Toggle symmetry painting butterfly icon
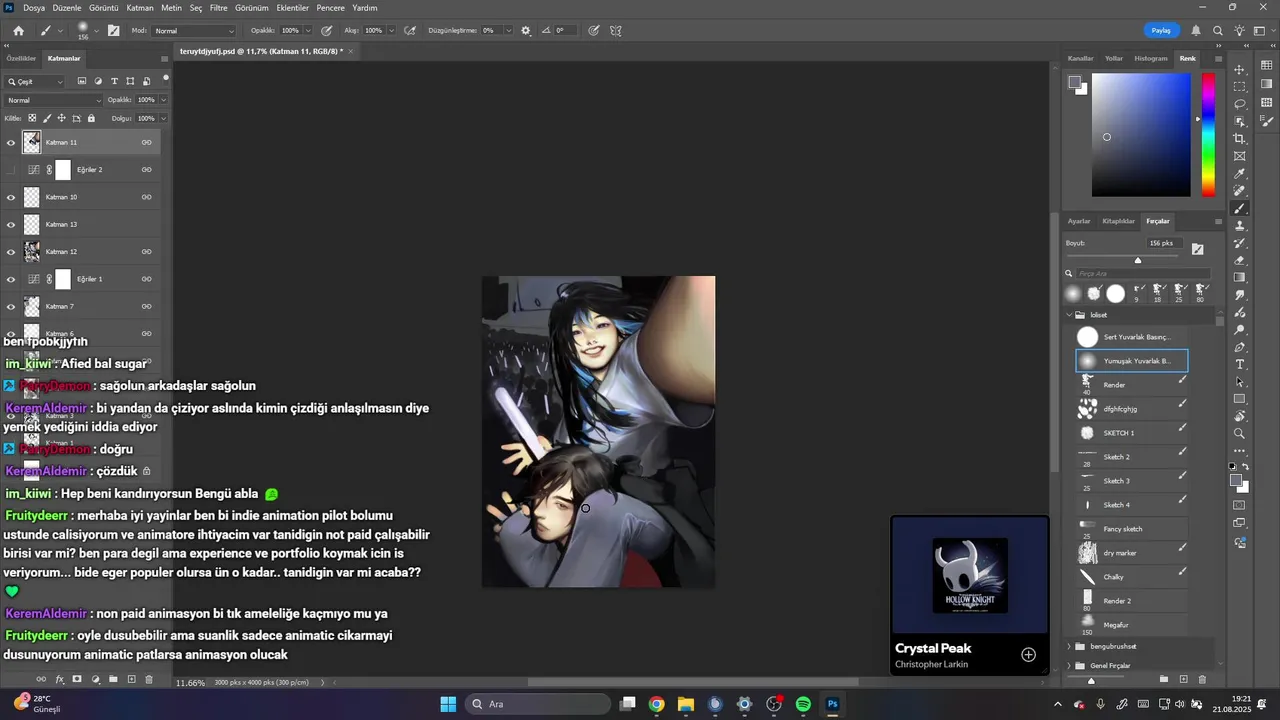The width and height of the screenshot is (1280, 720). point(615,31)
